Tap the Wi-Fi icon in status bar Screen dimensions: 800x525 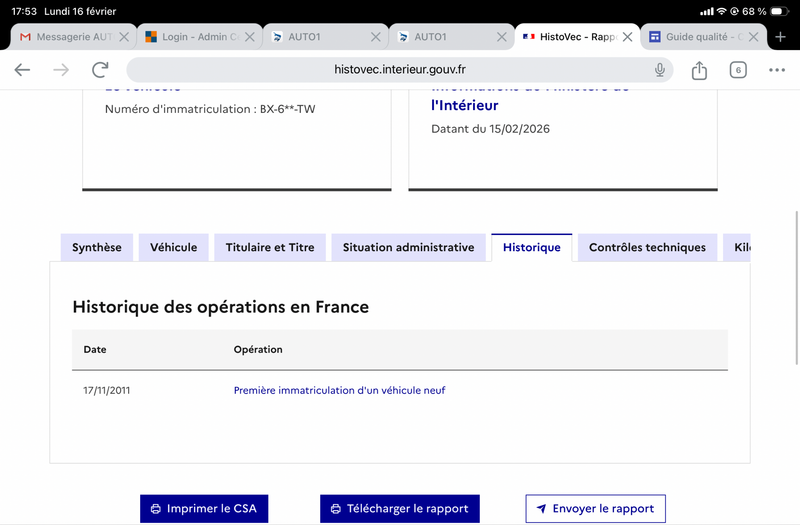click(721, 11)
